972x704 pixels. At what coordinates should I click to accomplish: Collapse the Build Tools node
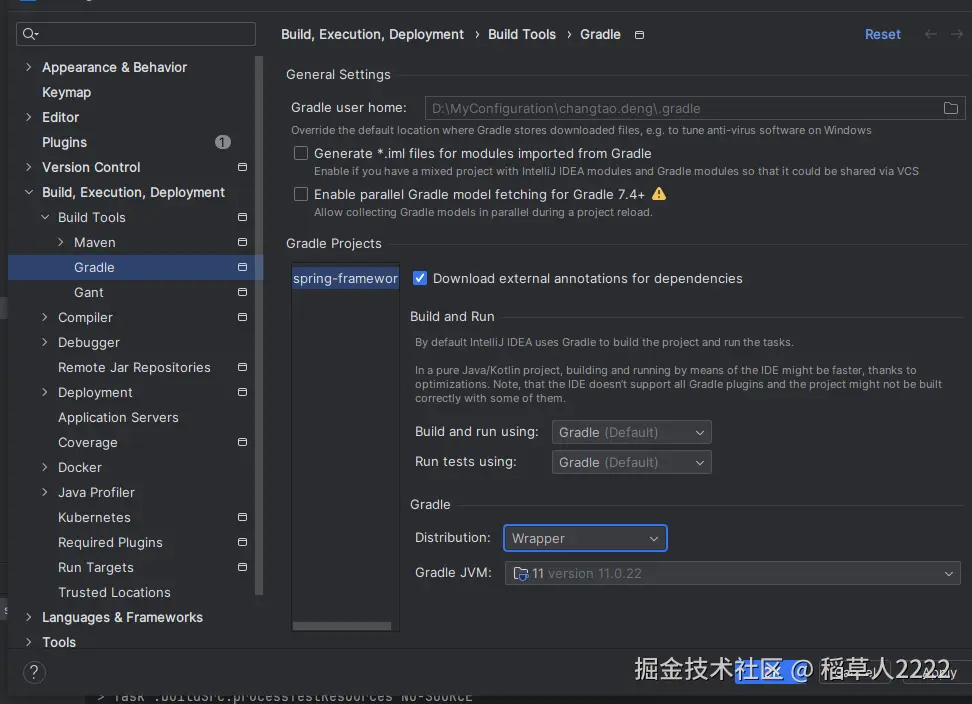[x=45, y=217]
